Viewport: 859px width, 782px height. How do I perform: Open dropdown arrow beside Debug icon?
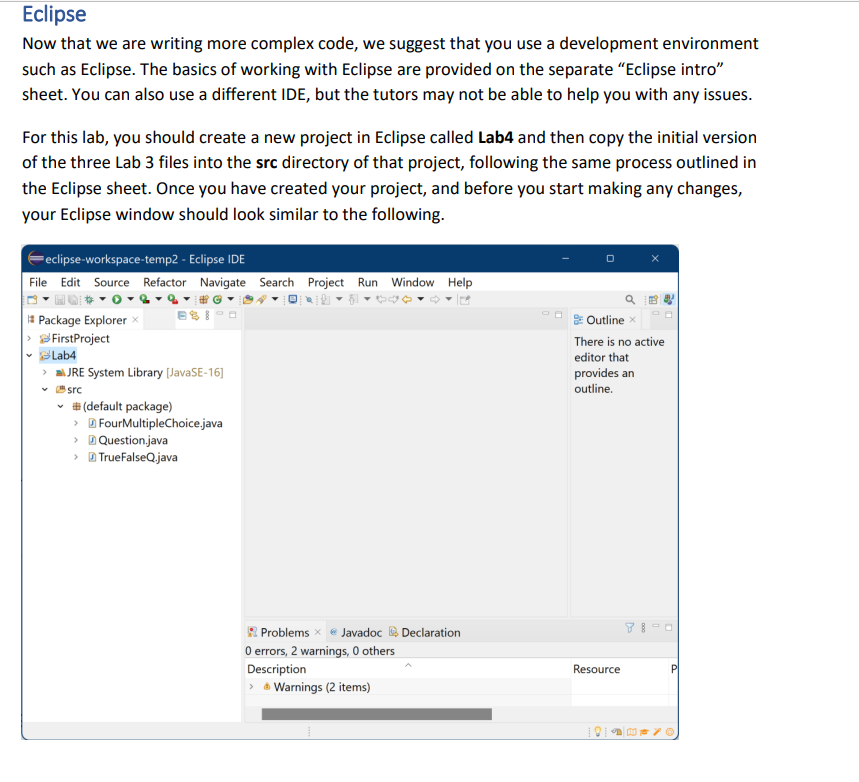click(x=102, y=299)
